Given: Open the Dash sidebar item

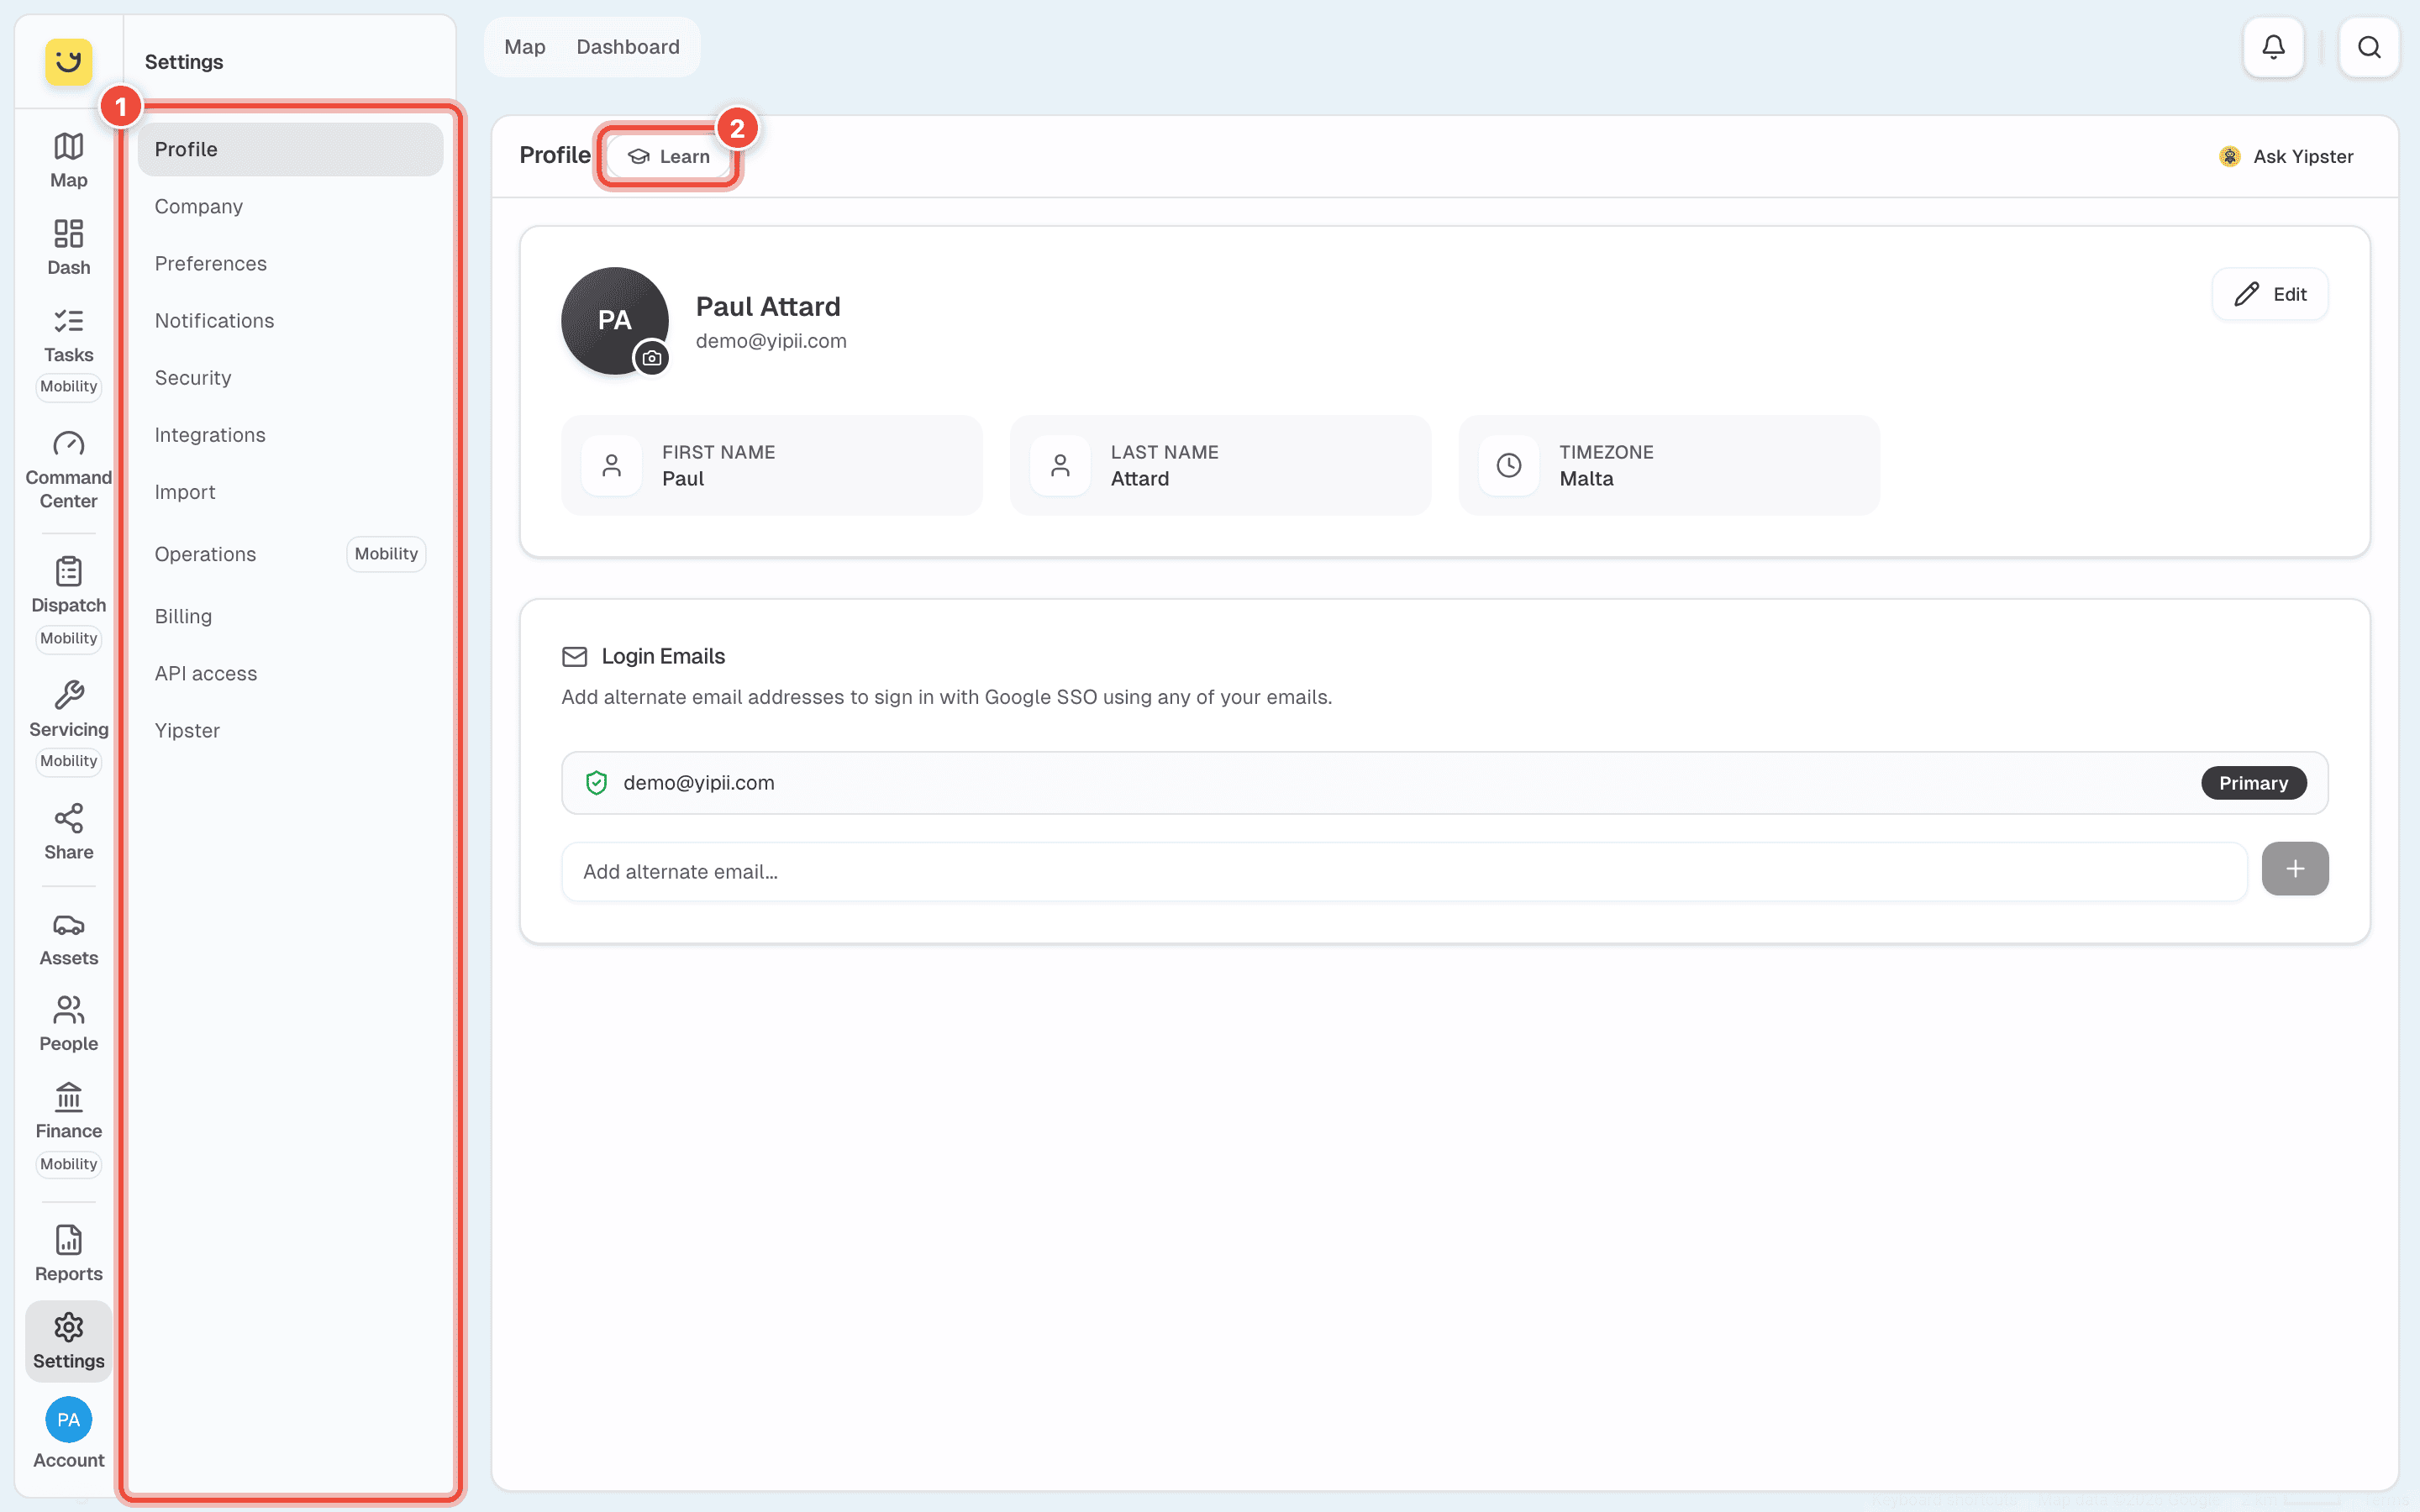Looking at the screenshot, I should click(x=68, y=247).
